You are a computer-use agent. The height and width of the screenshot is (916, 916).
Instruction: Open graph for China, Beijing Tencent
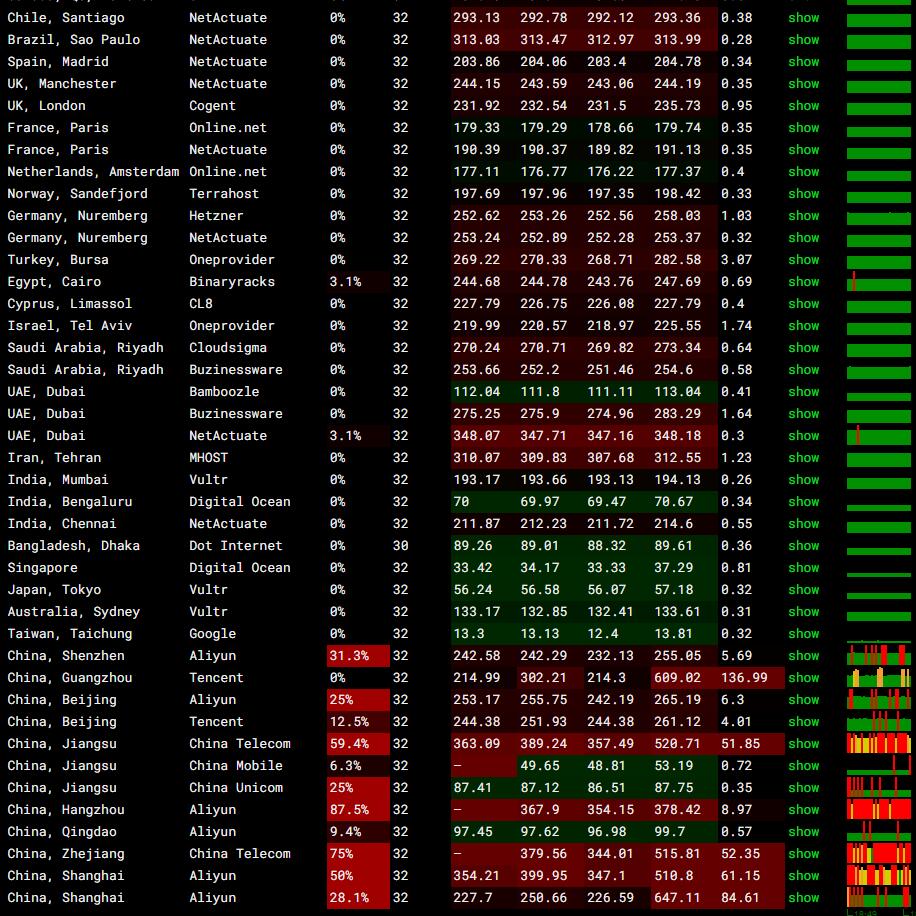[x=879, y=721]
